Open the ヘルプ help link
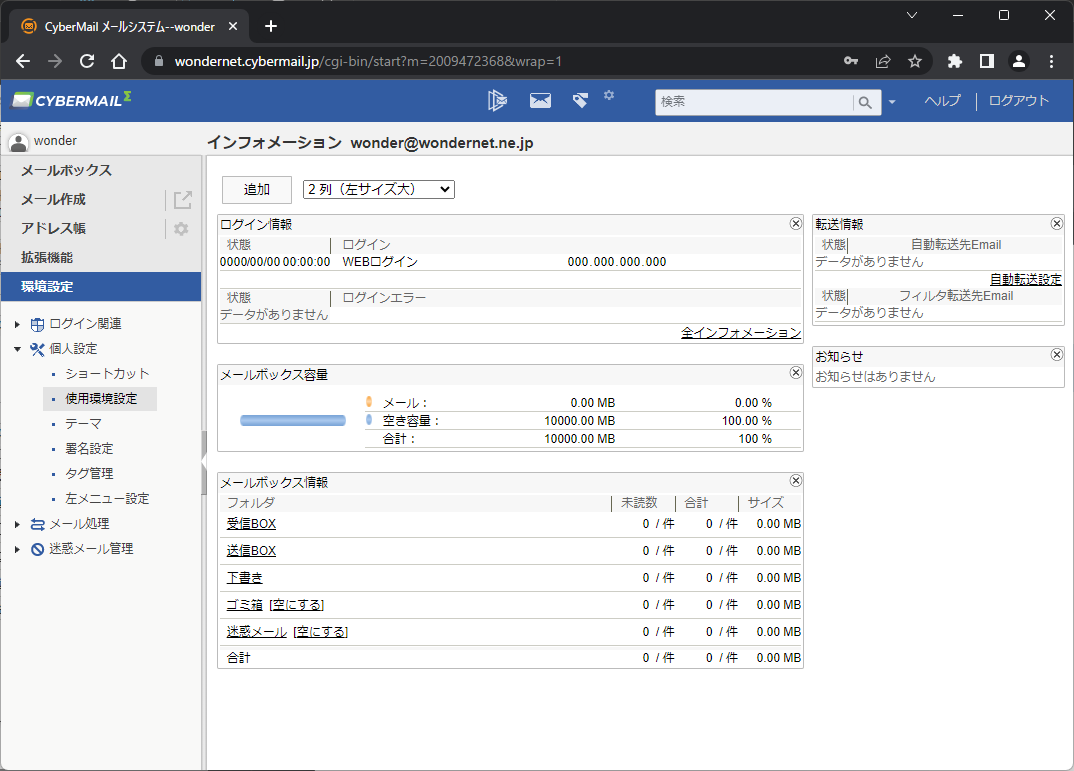 click(942, 101)
